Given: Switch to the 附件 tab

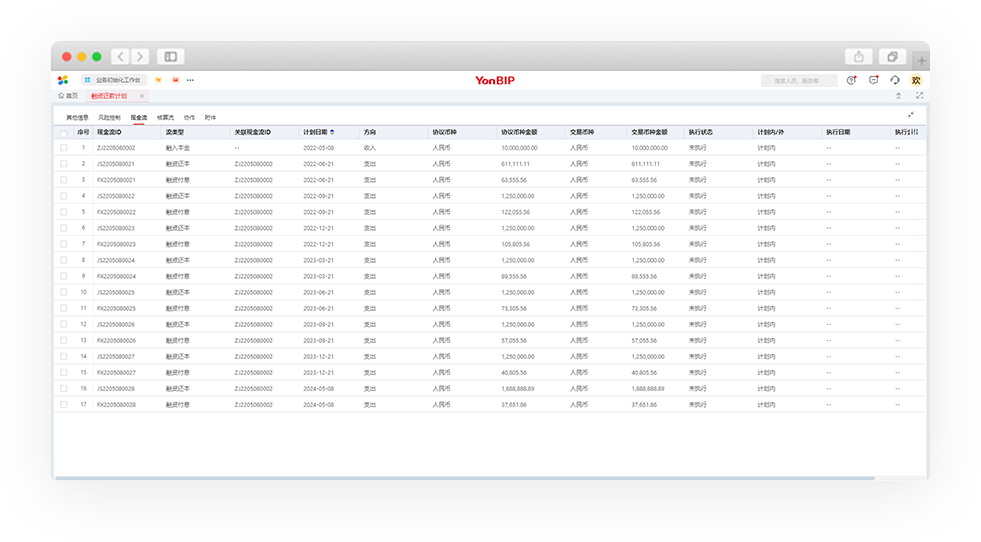Looking at the screenshot, I should [210, 118].
